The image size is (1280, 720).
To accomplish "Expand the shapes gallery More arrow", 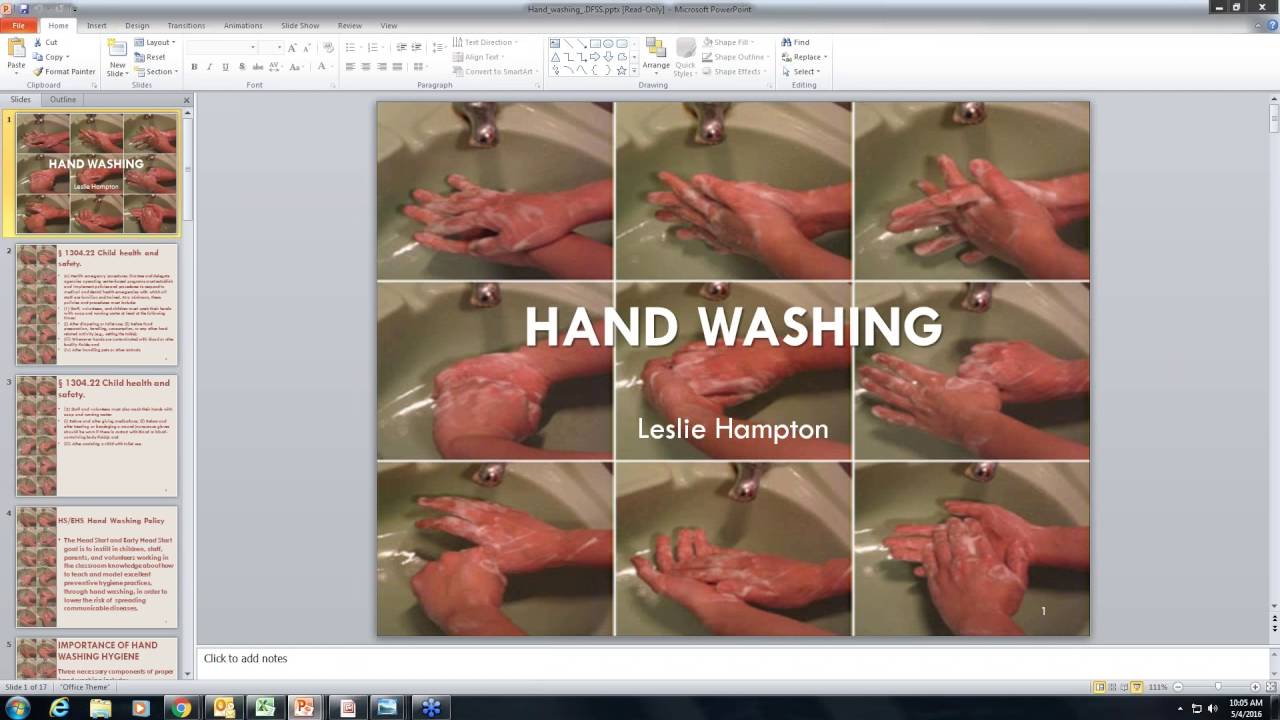I will tap(634, 71).
